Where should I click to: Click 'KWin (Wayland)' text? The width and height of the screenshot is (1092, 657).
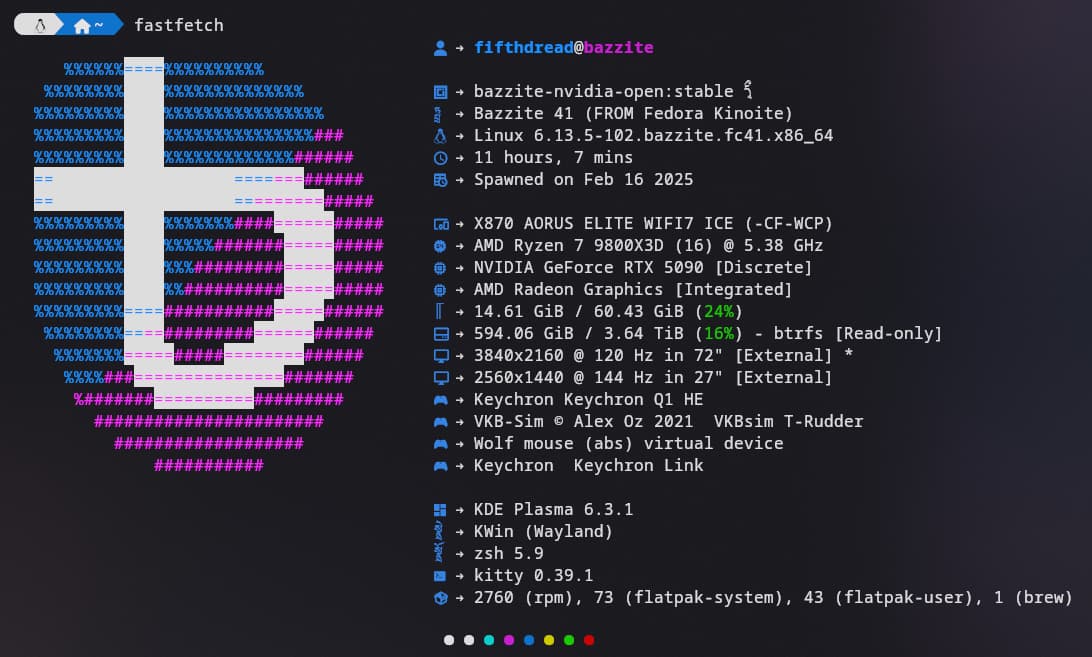[543, 531]
